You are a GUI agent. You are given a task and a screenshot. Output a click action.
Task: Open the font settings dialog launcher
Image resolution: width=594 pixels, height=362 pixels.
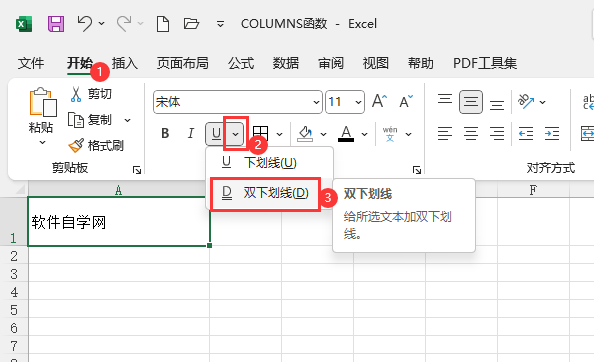(x=417, y=170)
